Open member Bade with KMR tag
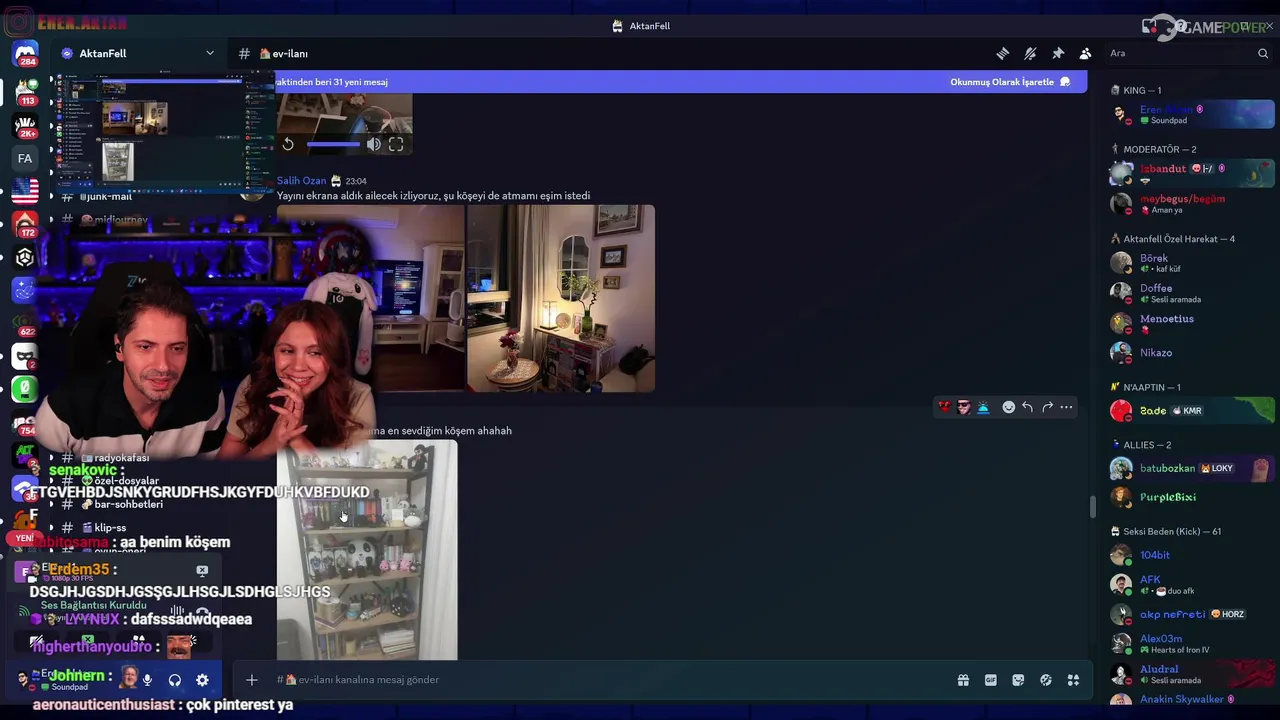This screenshot has height=720, width=1280. tap(1192, 411)
